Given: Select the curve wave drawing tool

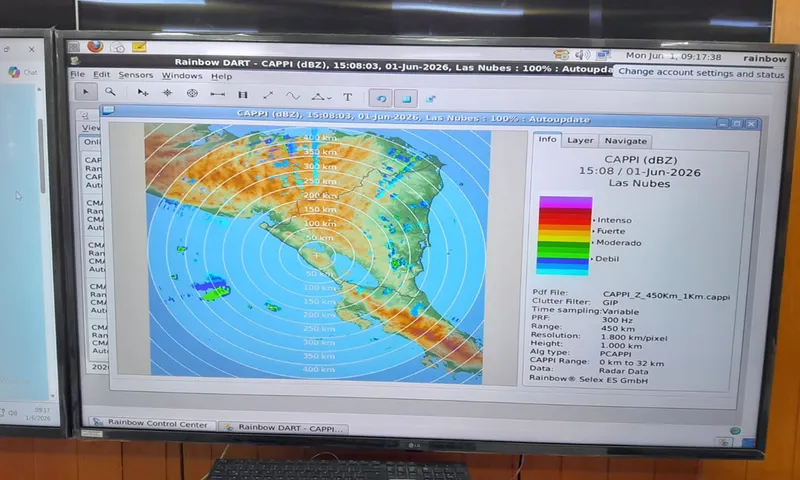Looking at the screenshot, I should click(293, 96).
